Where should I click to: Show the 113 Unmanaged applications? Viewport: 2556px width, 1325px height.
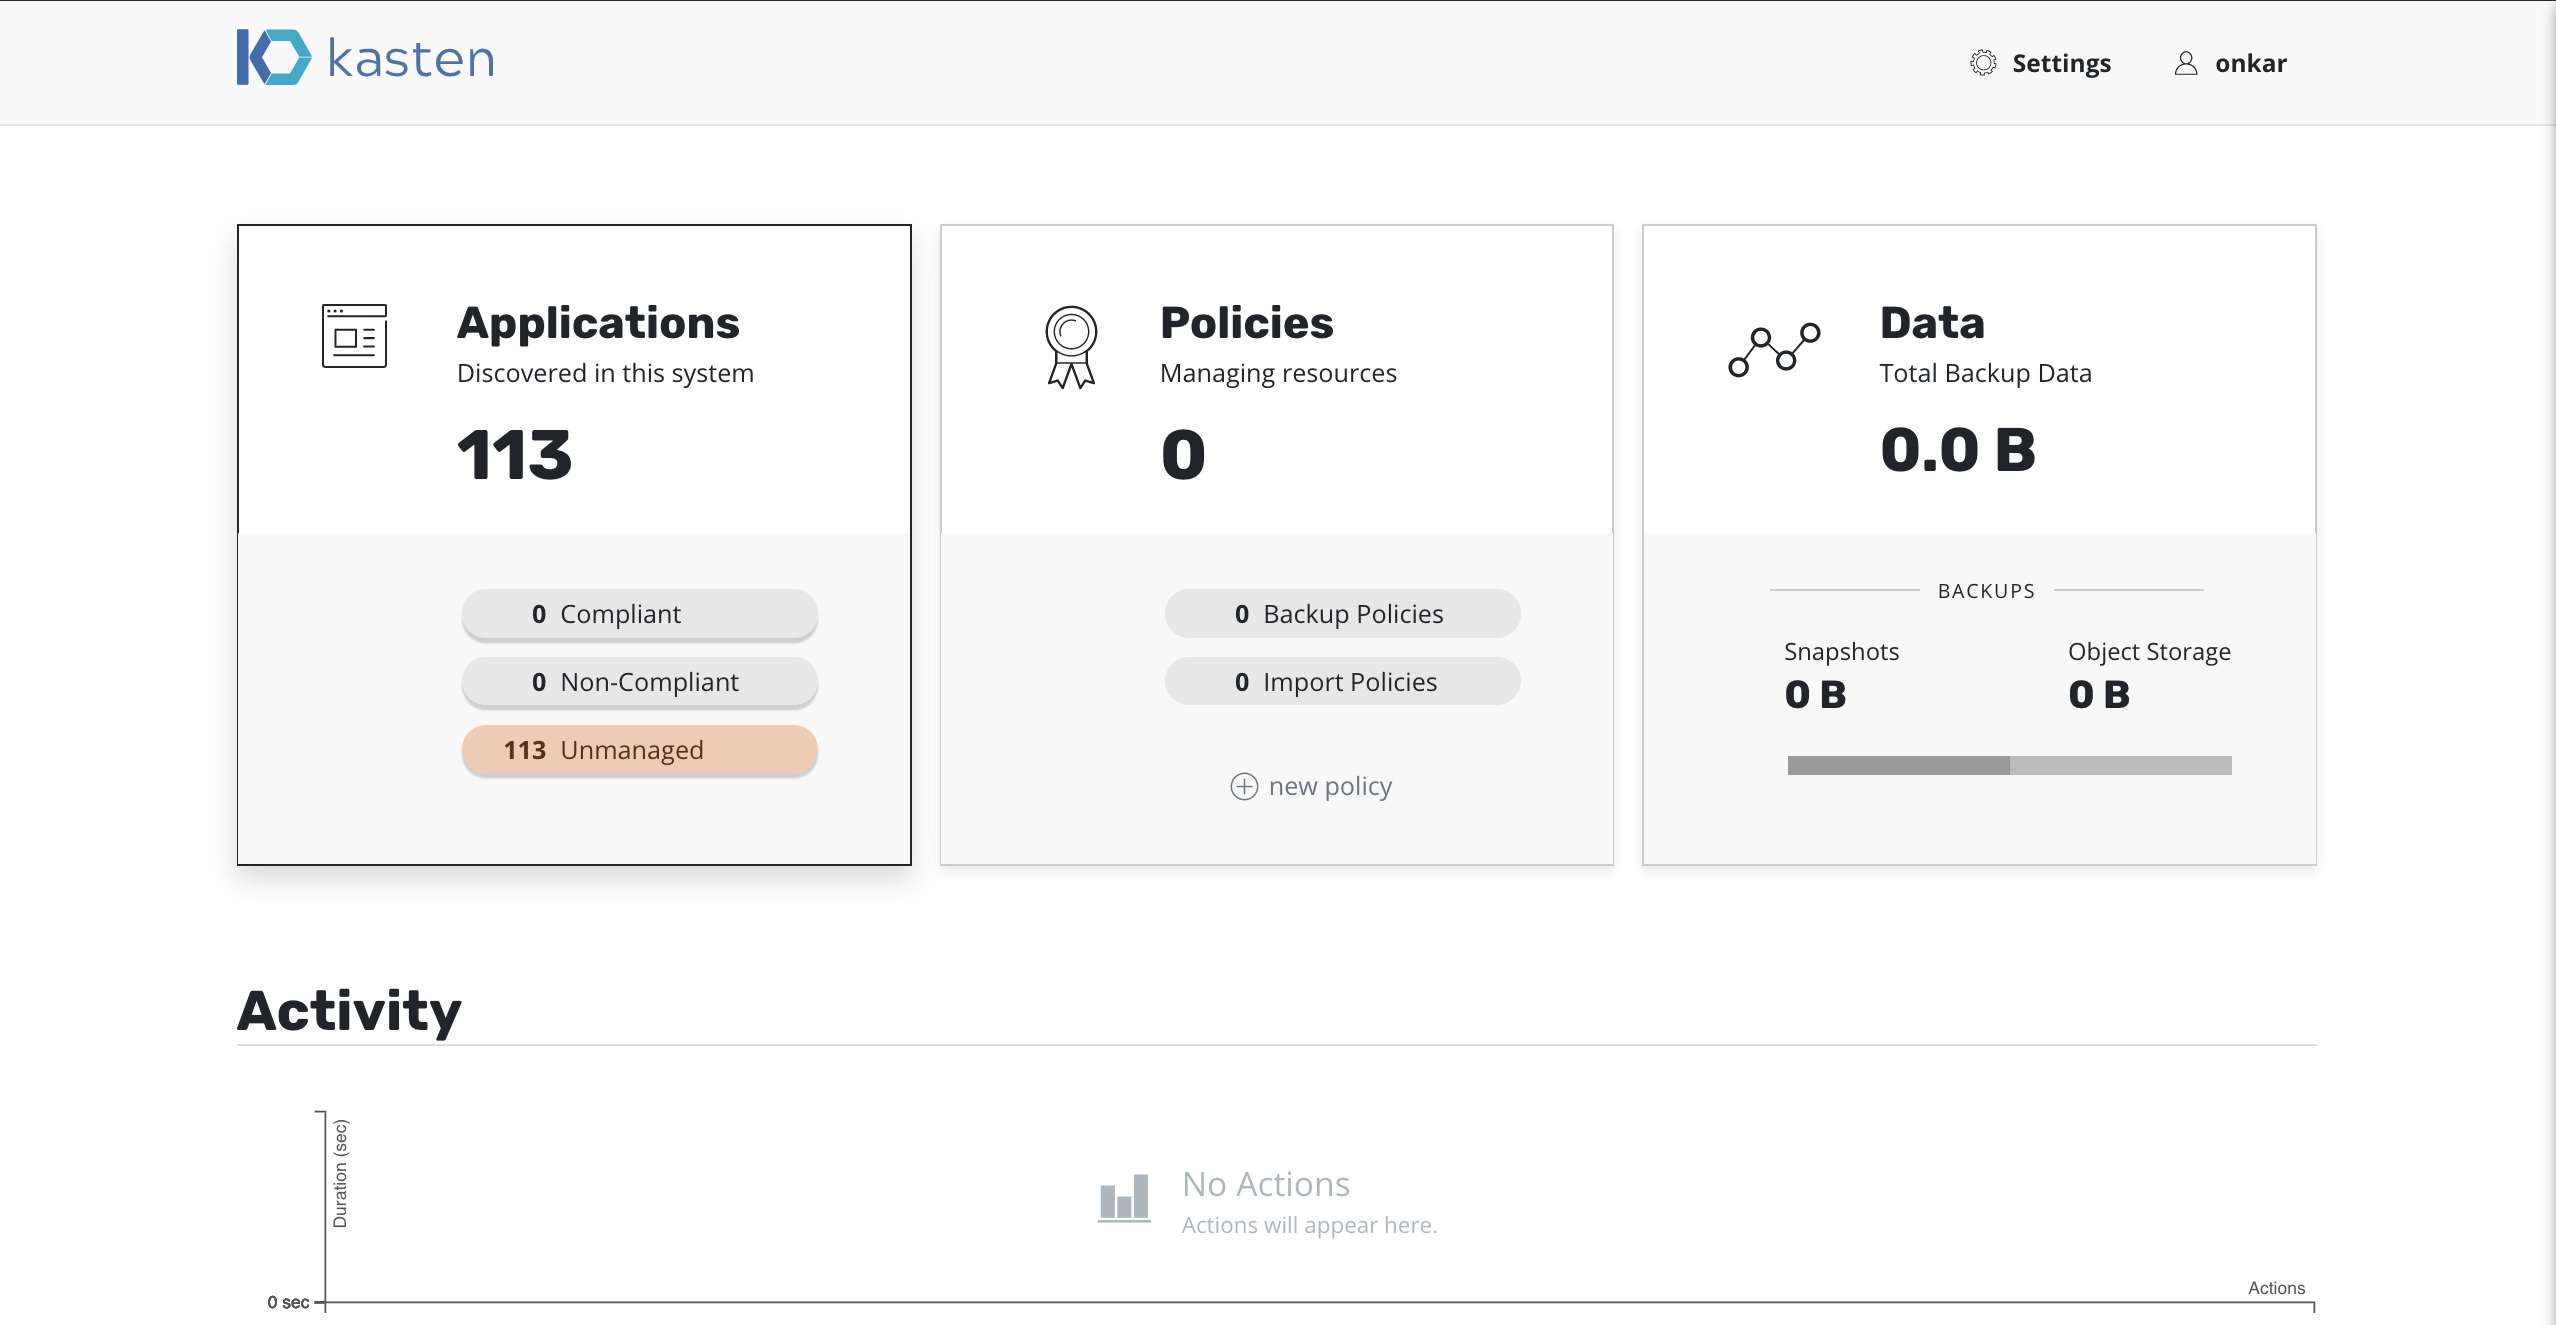point(640,750)
